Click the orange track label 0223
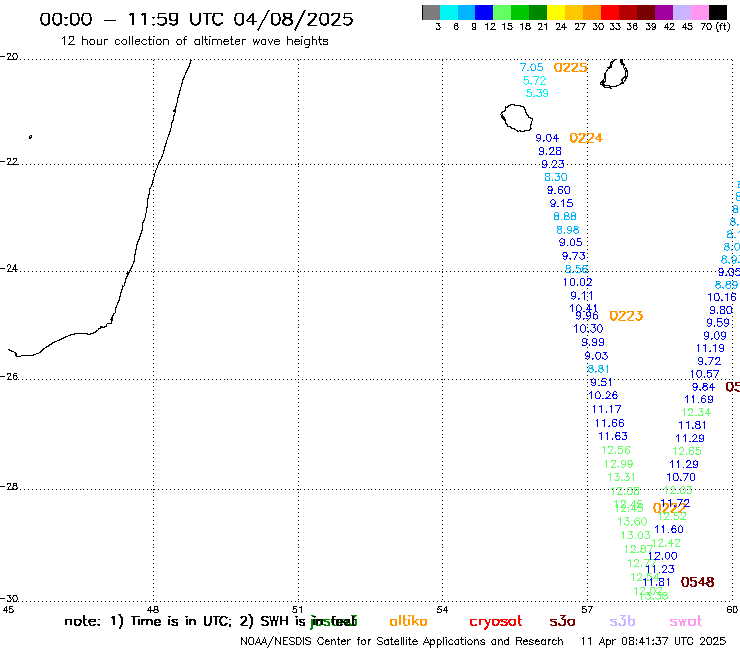740x650 pixels. (x=626, y=316)
